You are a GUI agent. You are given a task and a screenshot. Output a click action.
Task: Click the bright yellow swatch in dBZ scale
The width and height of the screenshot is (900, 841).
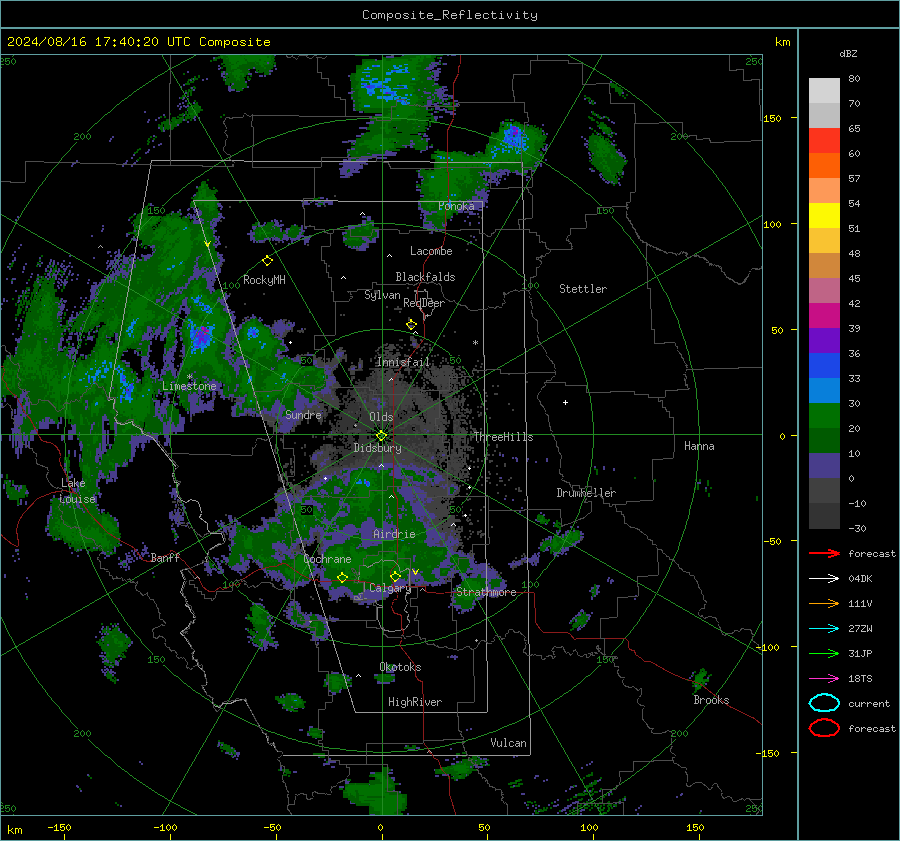pos(824,215)
